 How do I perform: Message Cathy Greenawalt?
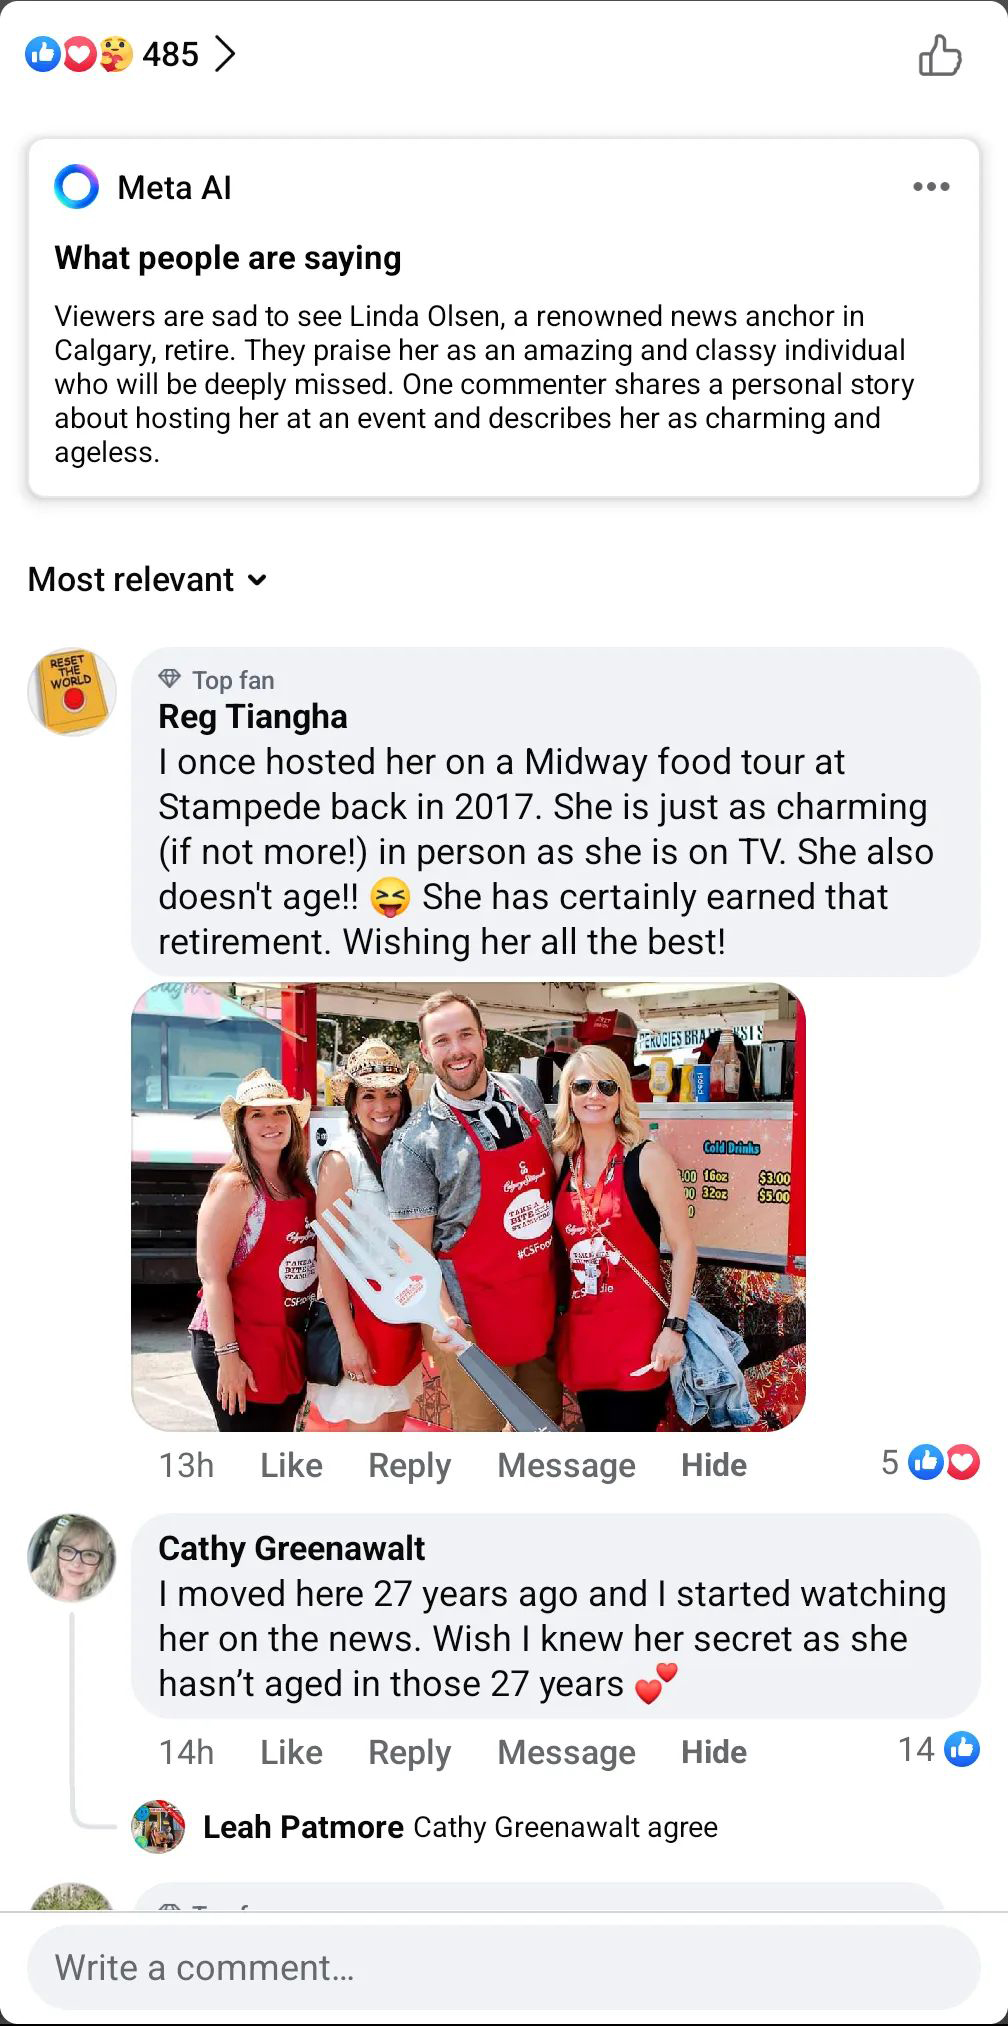(x=566, y=1752)
